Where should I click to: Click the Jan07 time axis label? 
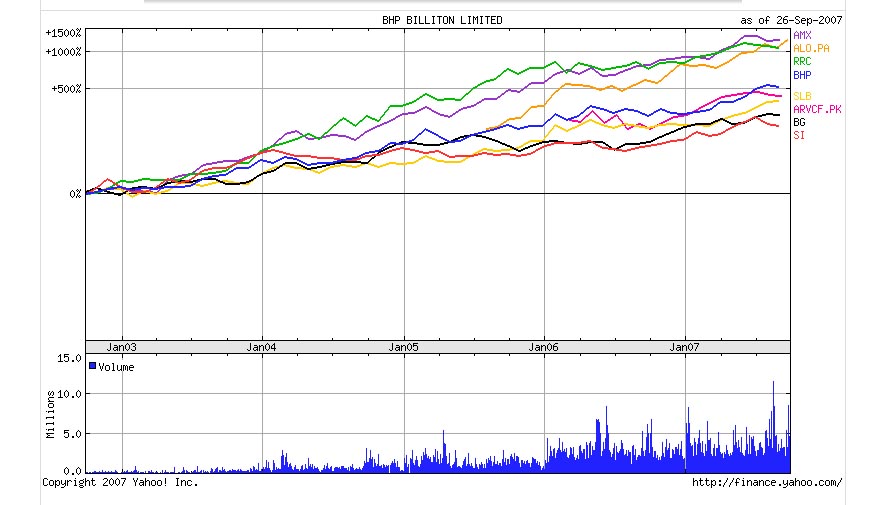click(x=685, y=347)
